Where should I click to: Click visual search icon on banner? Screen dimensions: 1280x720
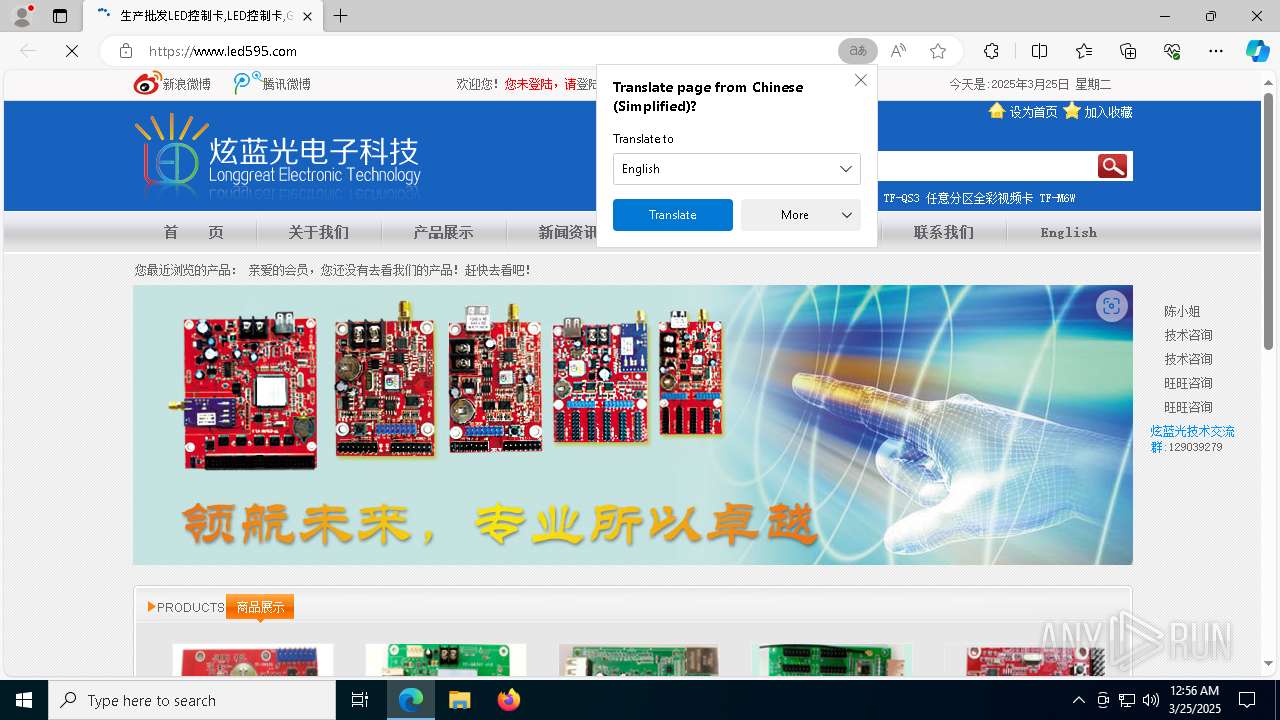point(1111,306)
